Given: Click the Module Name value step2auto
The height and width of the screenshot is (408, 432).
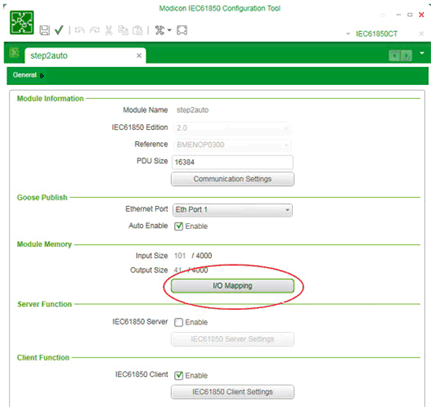Looking at the screenshot, I should click(193, 110).
